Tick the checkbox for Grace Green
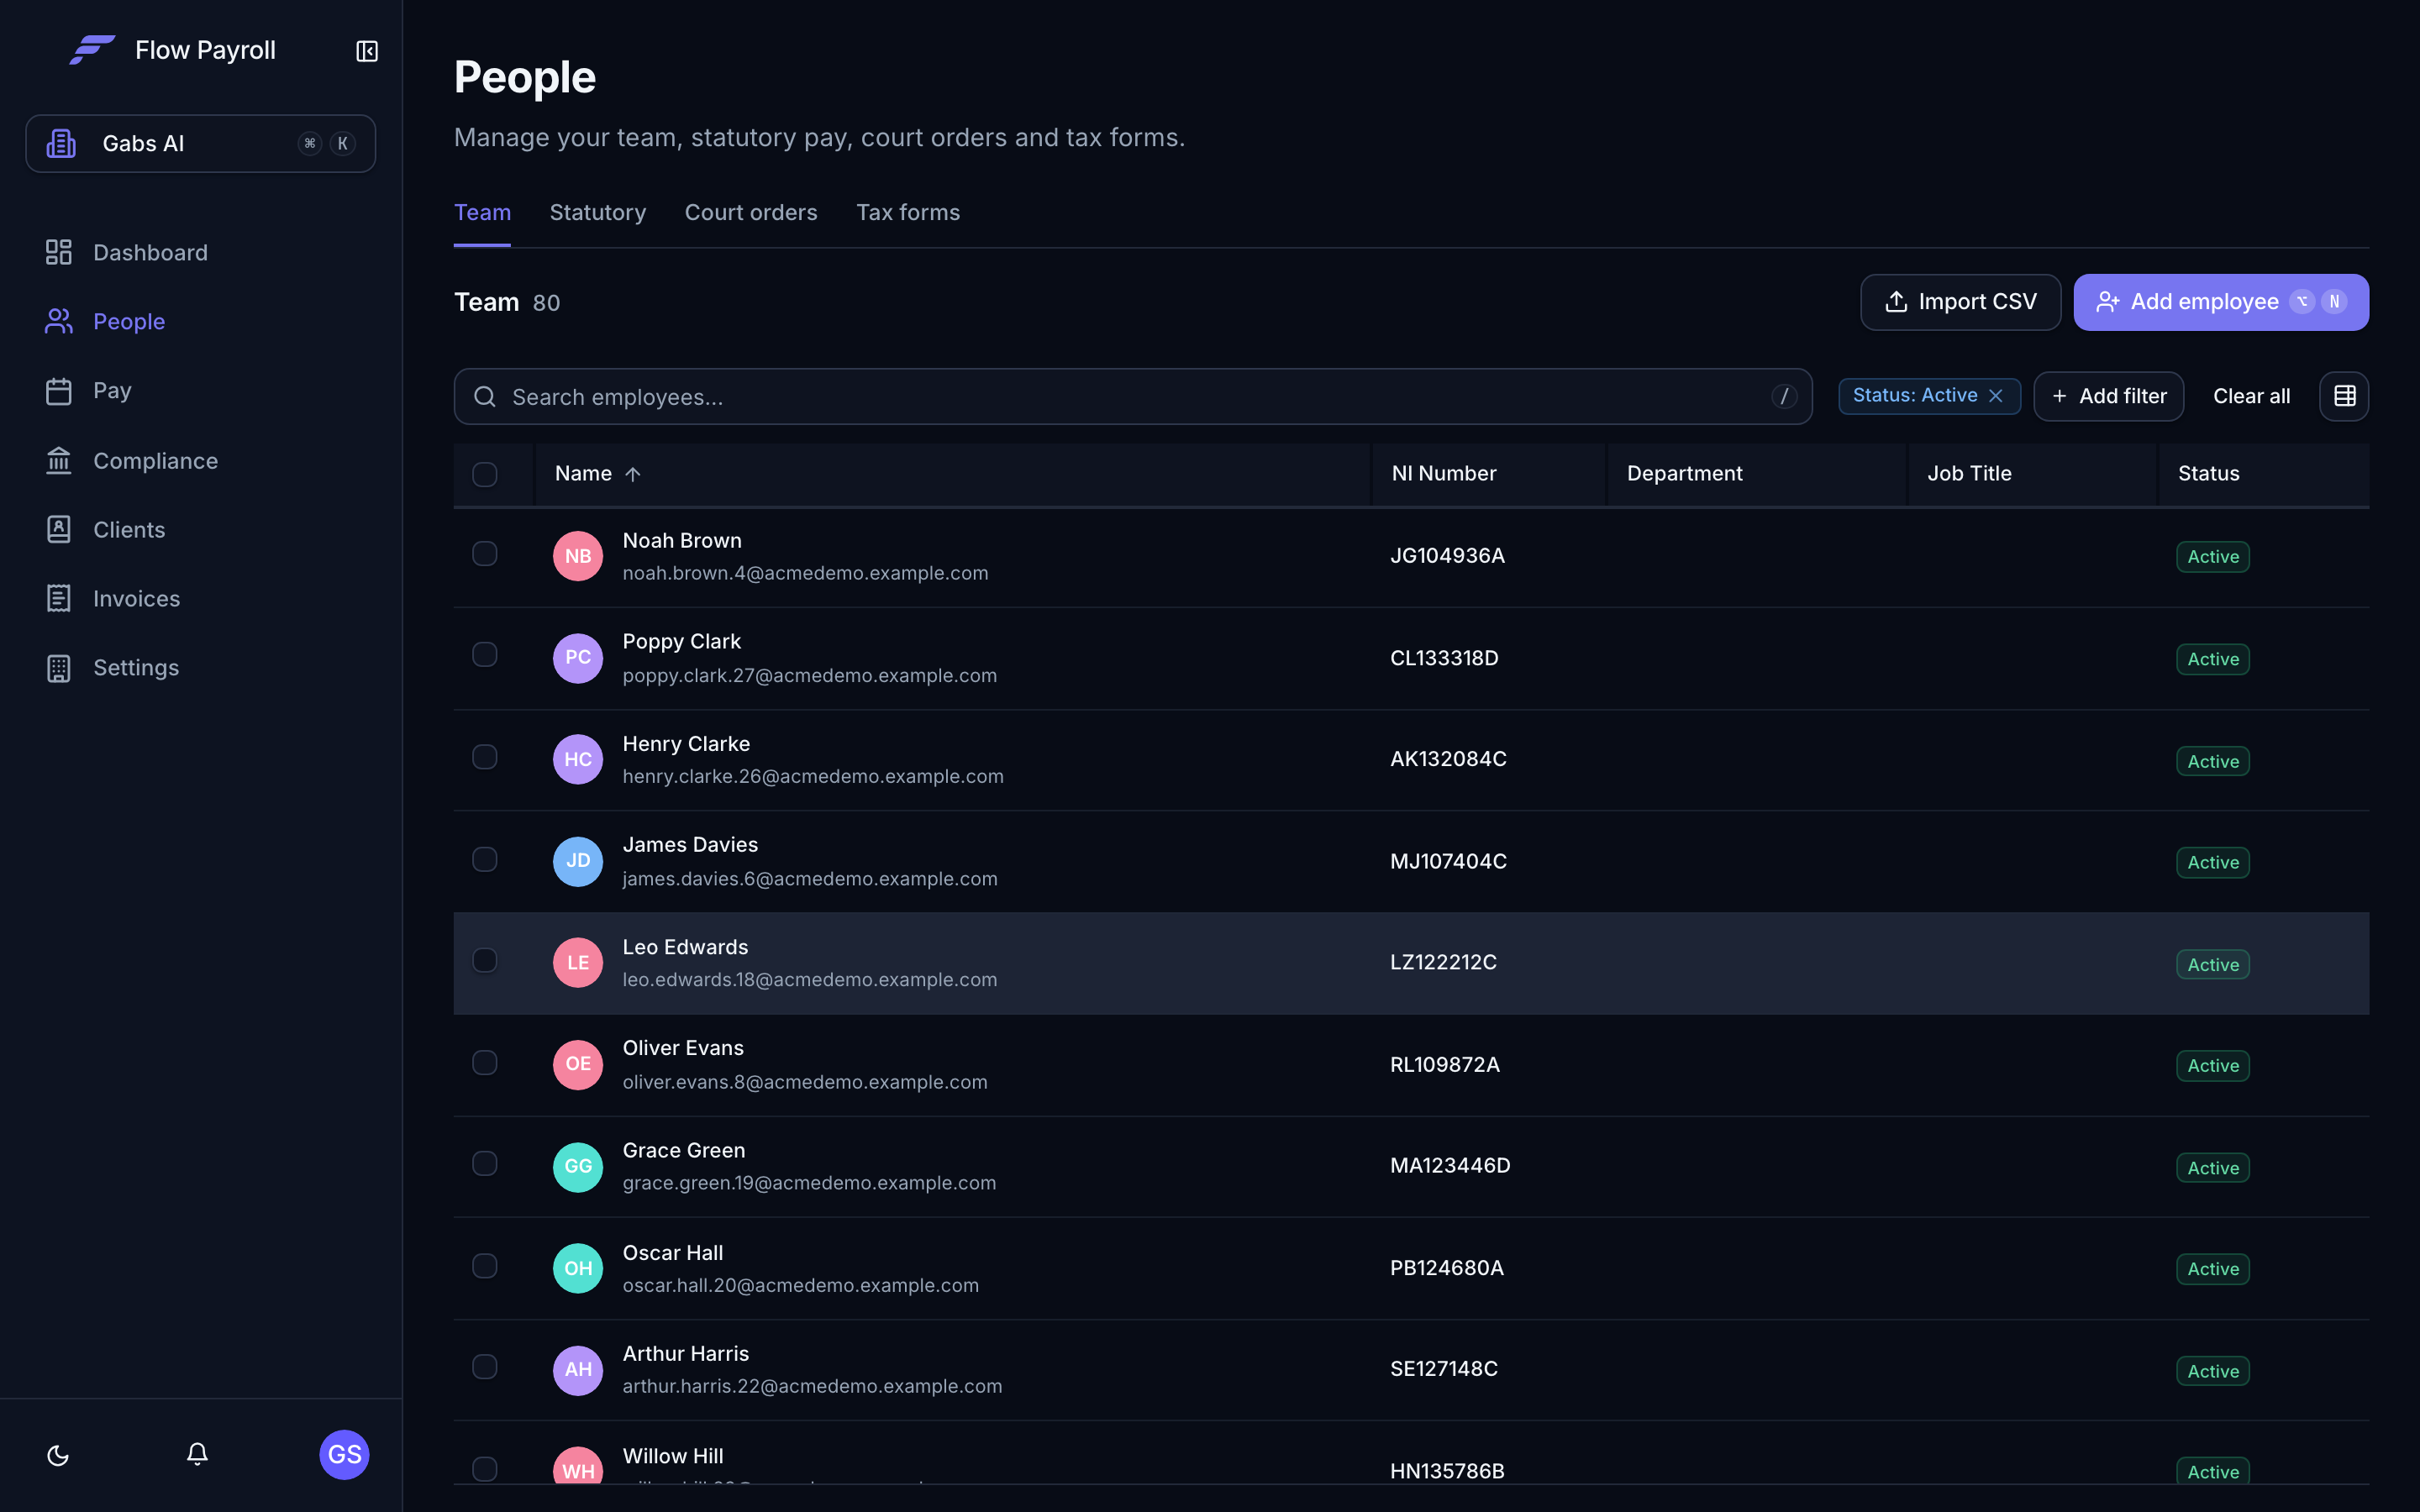Image resolution: width=2420 pixels, height=1512 pixels. [485, 1163]
